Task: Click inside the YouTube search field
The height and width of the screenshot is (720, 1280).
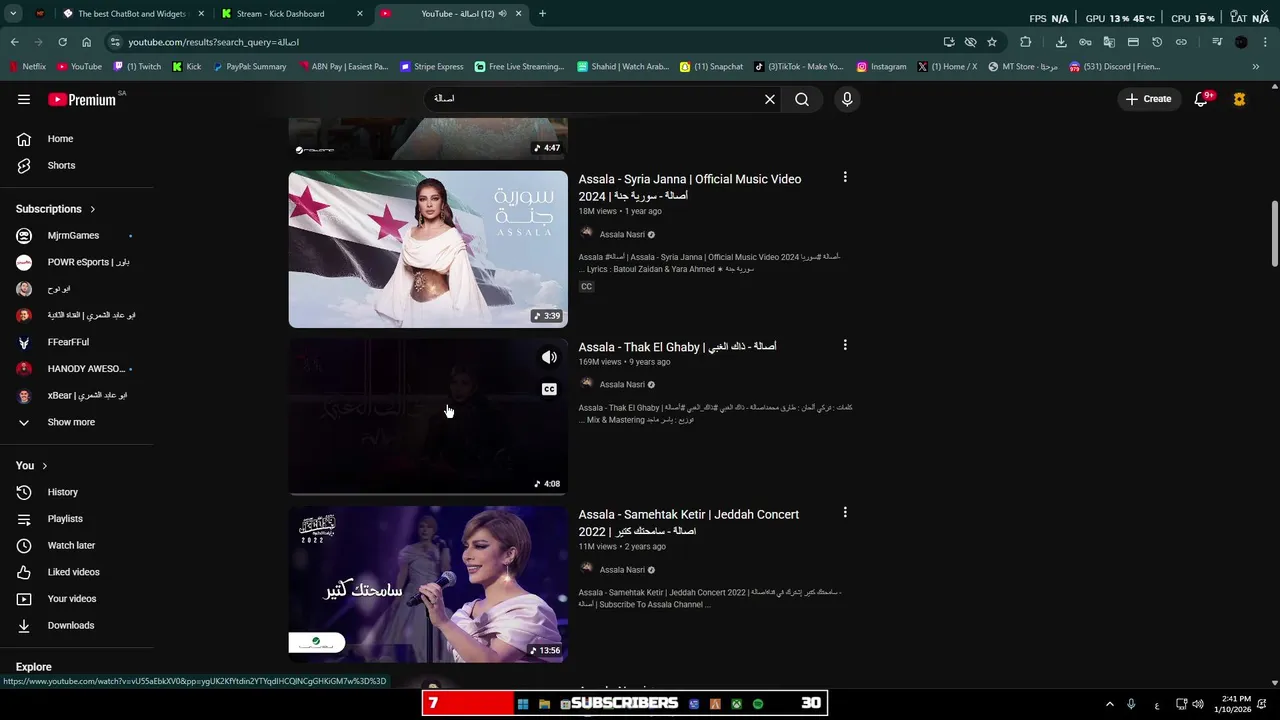Action: [x=595, y=99]
